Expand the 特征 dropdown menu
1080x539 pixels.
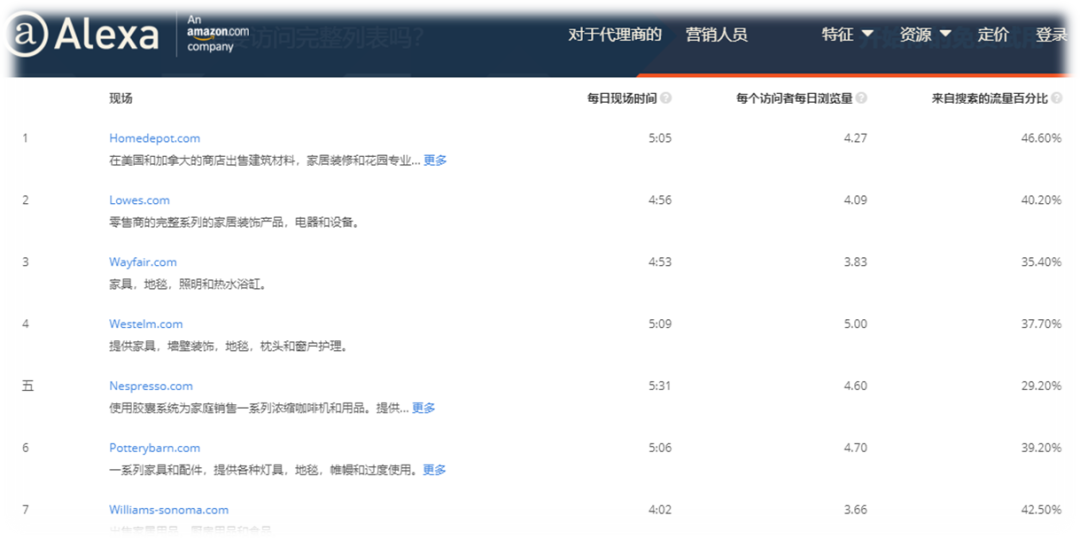click(x=847, y=35)
